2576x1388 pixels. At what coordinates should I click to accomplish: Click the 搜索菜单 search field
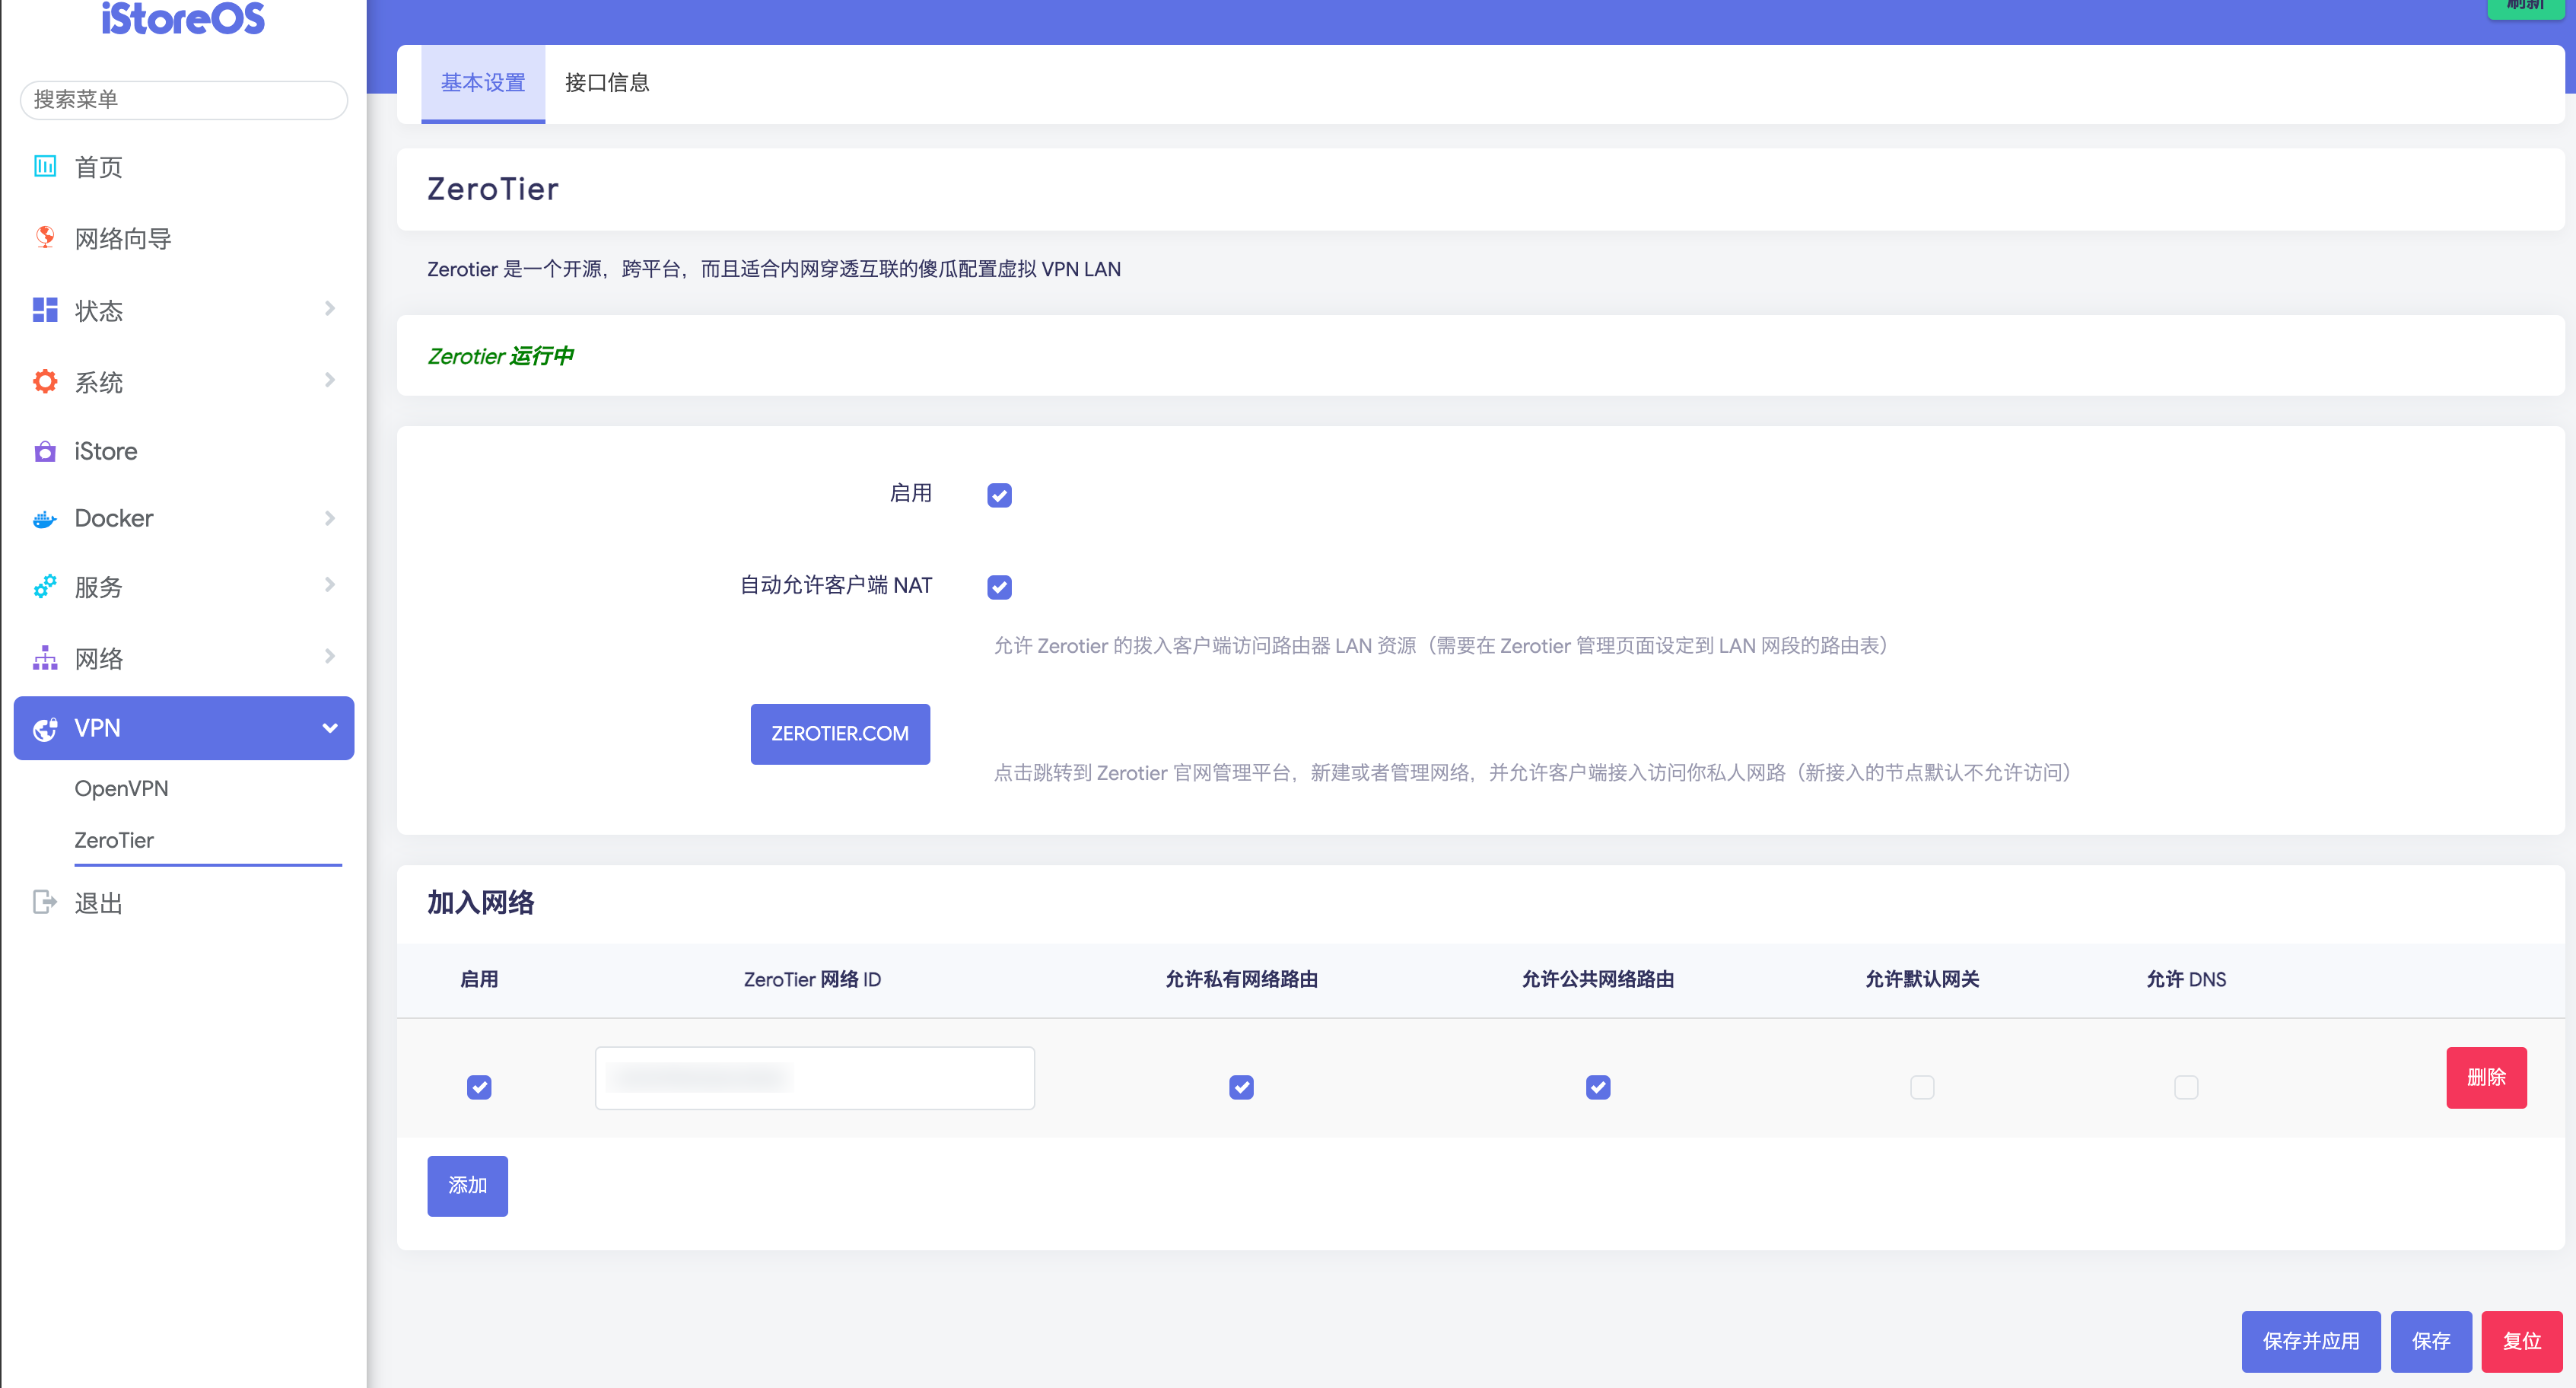[x=184, y=100]
